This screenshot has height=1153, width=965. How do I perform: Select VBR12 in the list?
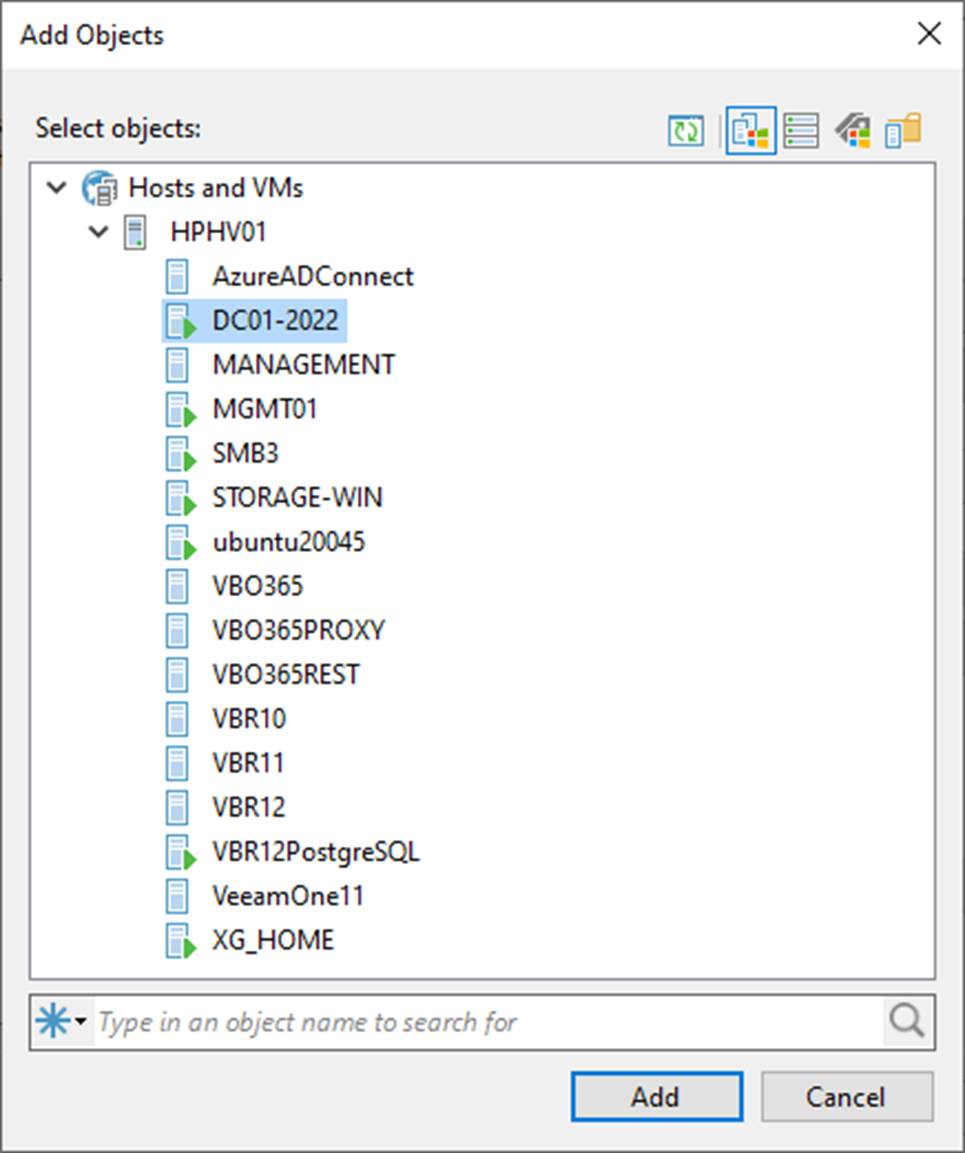click(x=249, y=807)
